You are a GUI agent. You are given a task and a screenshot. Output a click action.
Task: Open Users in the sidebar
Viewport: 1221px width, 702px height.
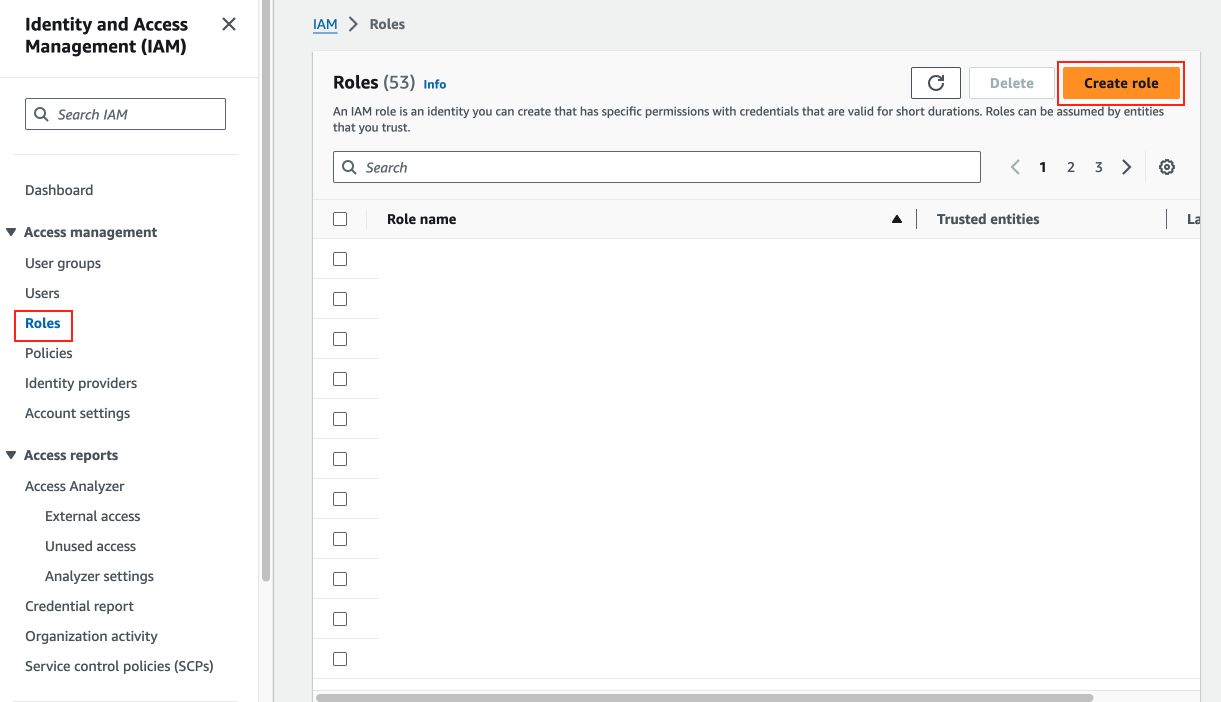point(42,293)
